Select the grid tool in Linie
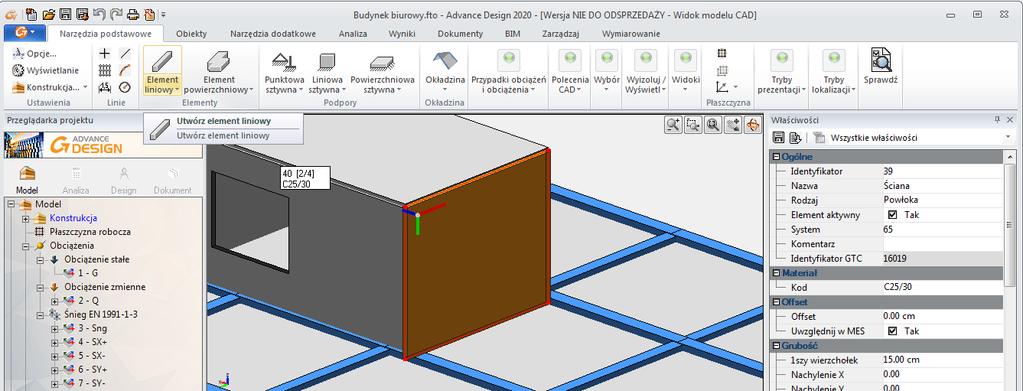This screenshot has width=1023, height=391. [x=104, y=70]
